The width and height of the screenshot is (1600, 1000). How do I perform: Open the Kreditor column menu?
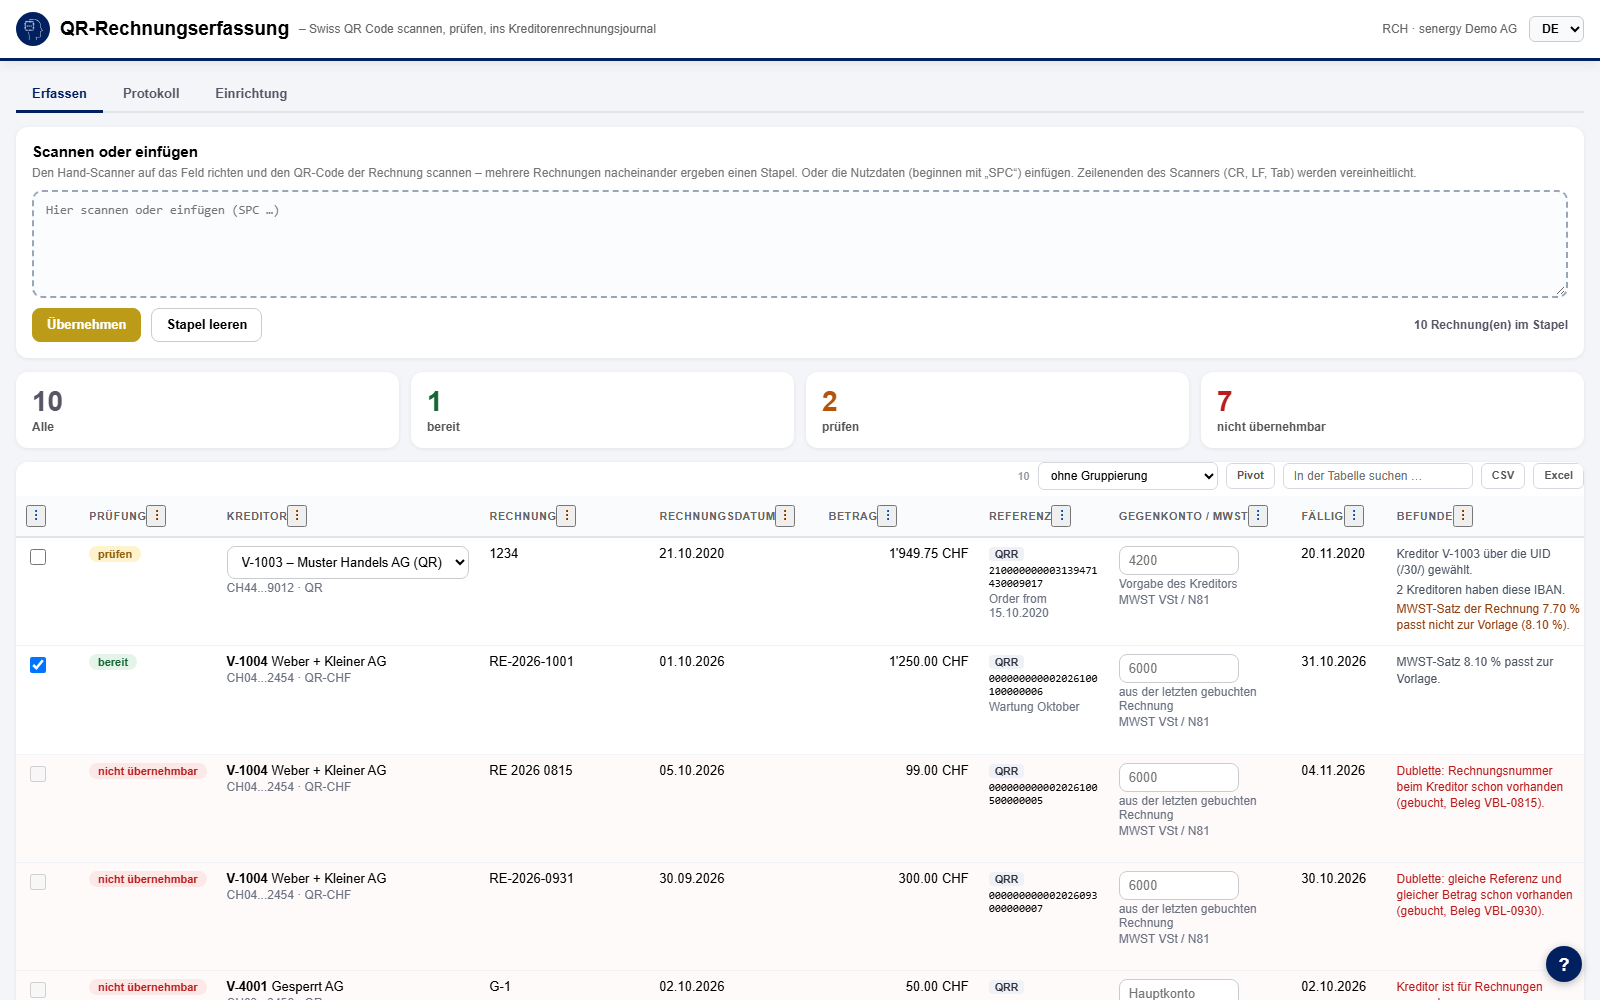coord(297,516)
